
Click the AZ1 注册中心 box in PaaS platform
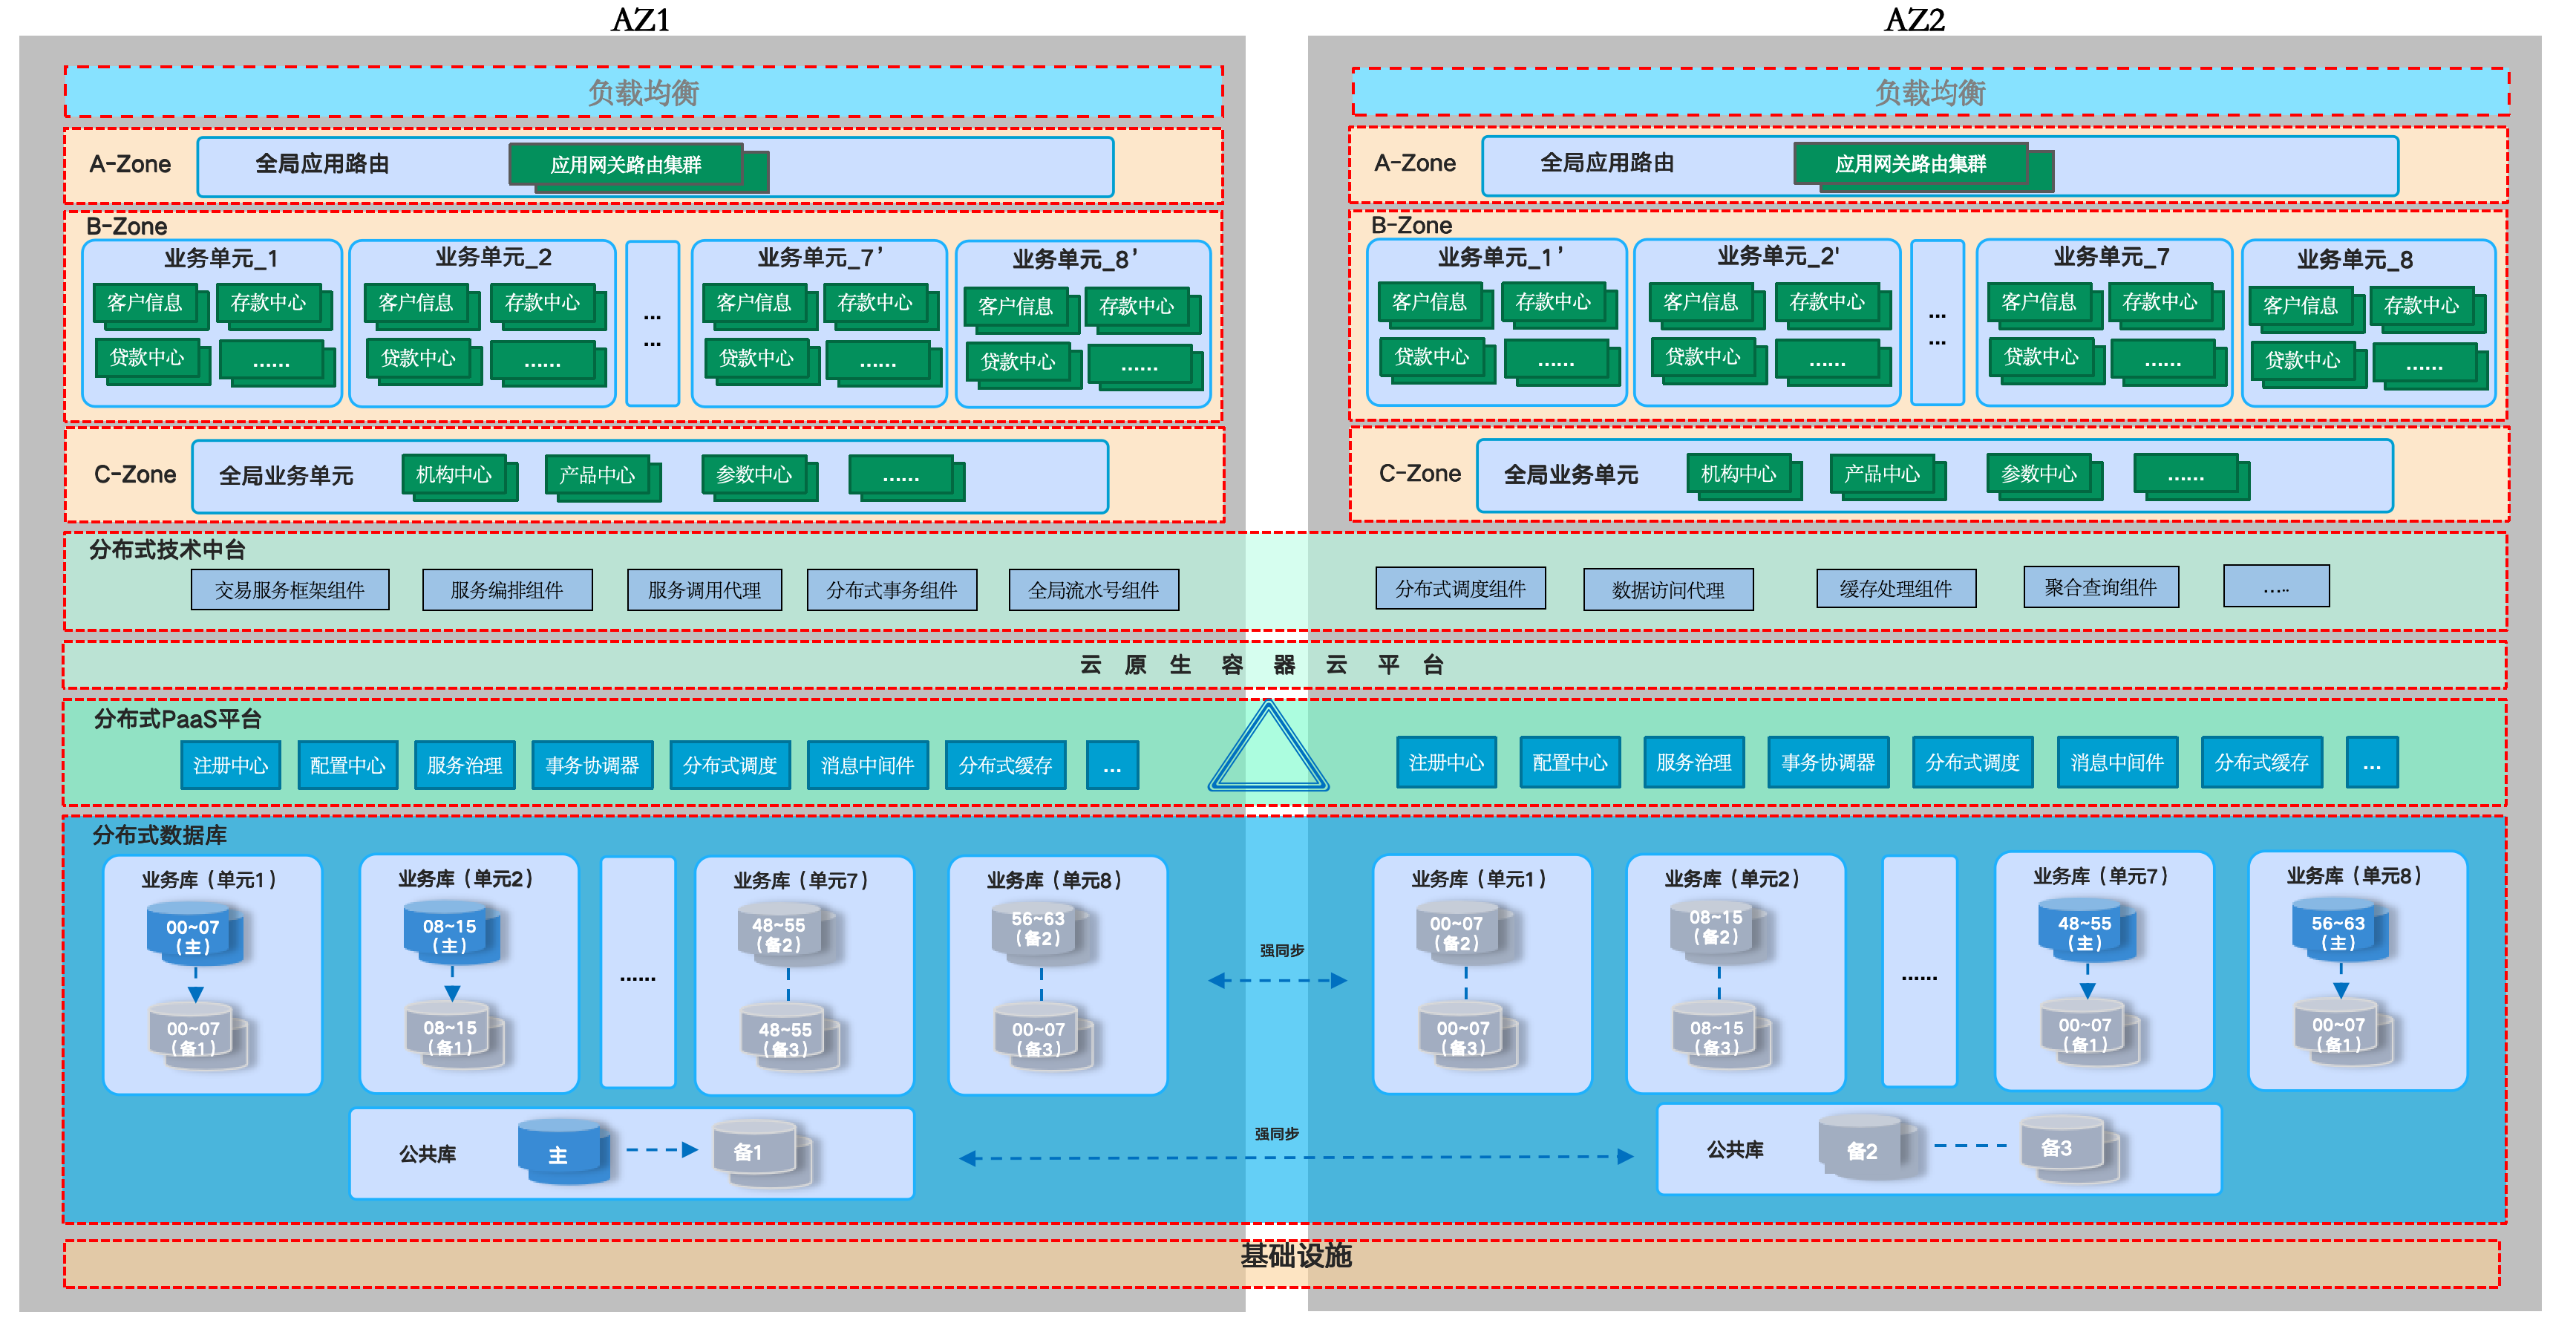point(230,765)
